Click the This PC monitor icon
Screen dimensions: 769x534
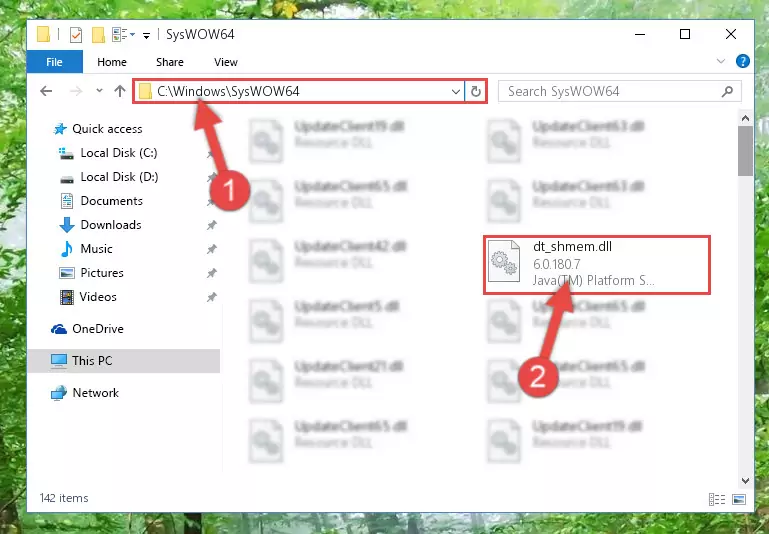[x=59, y=361]
